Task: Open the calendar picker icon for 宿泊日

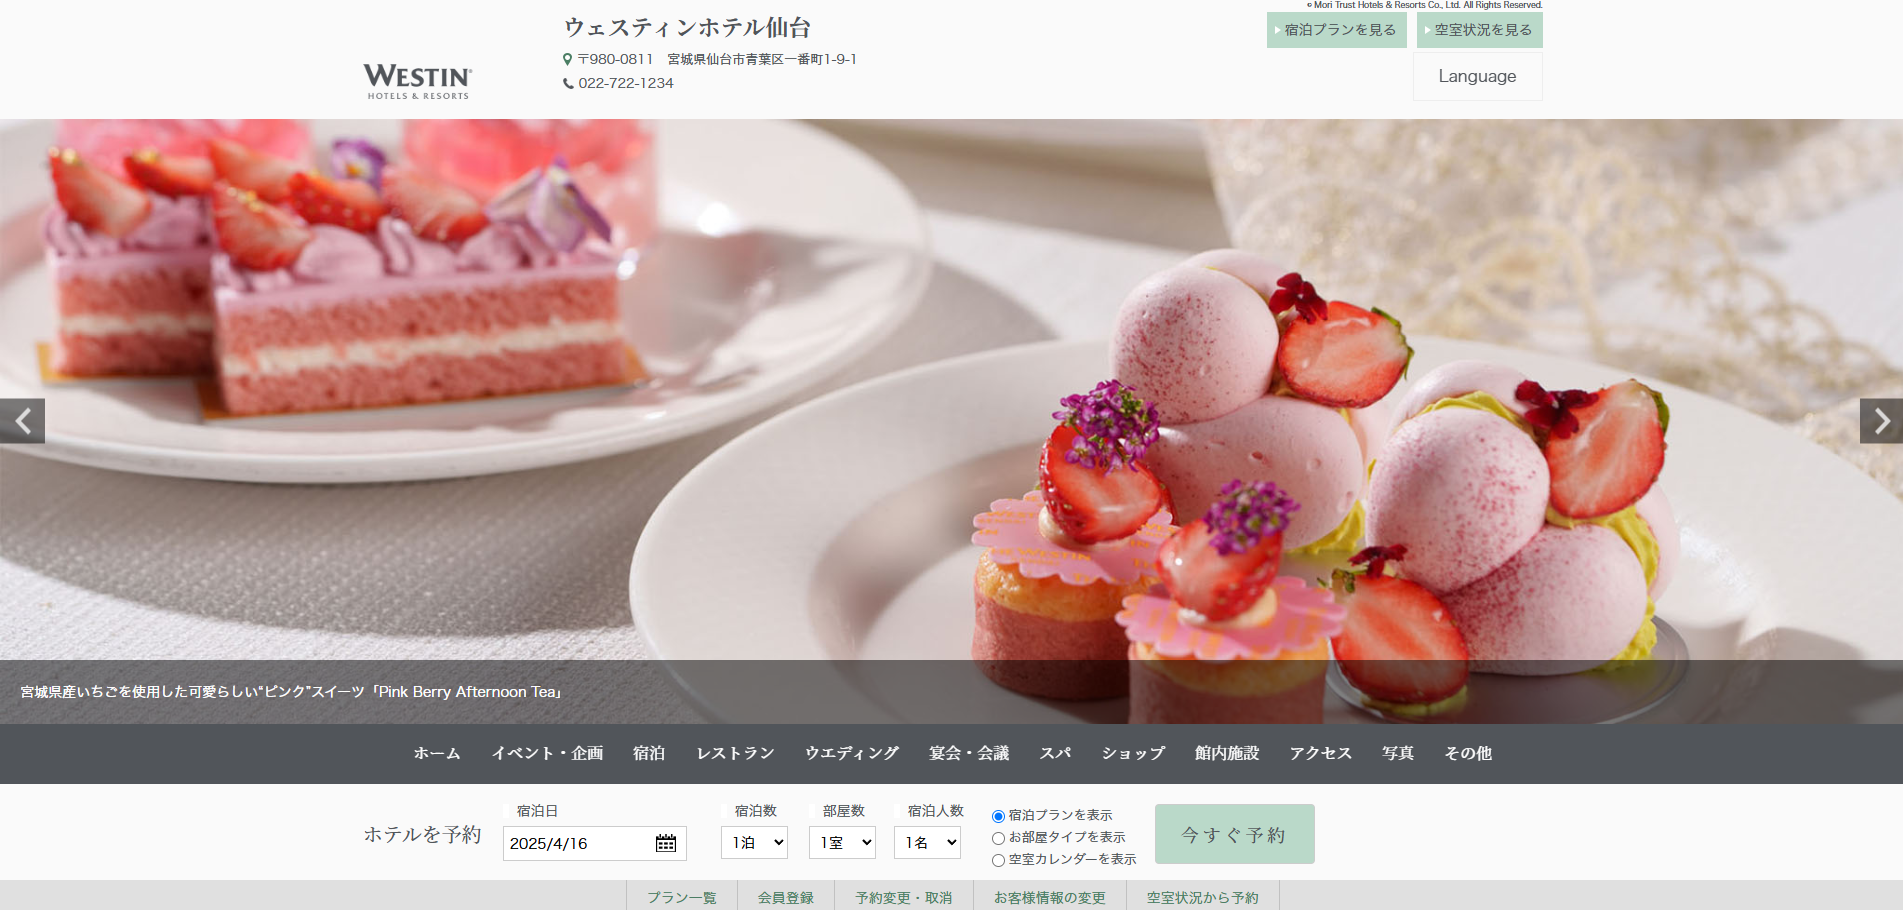Action: [x=666, y=843]
